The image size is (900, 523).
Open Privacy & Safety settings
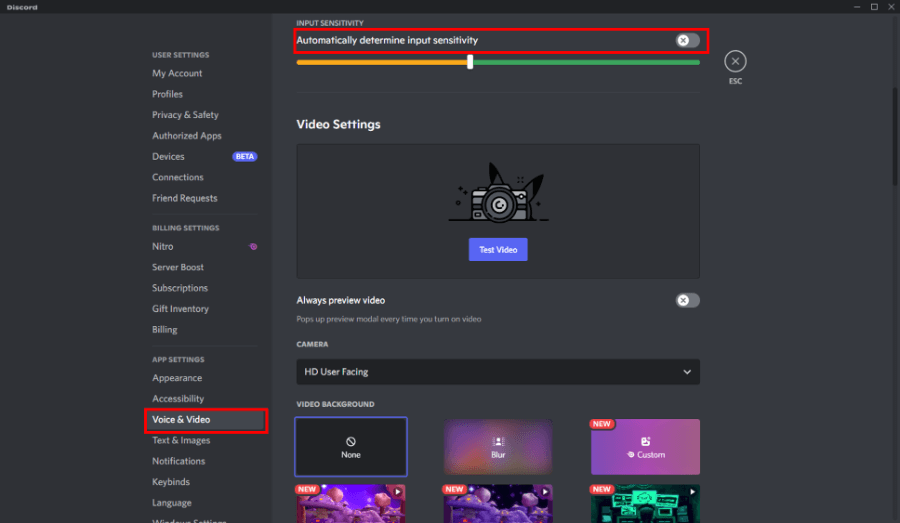coord(185,115)
